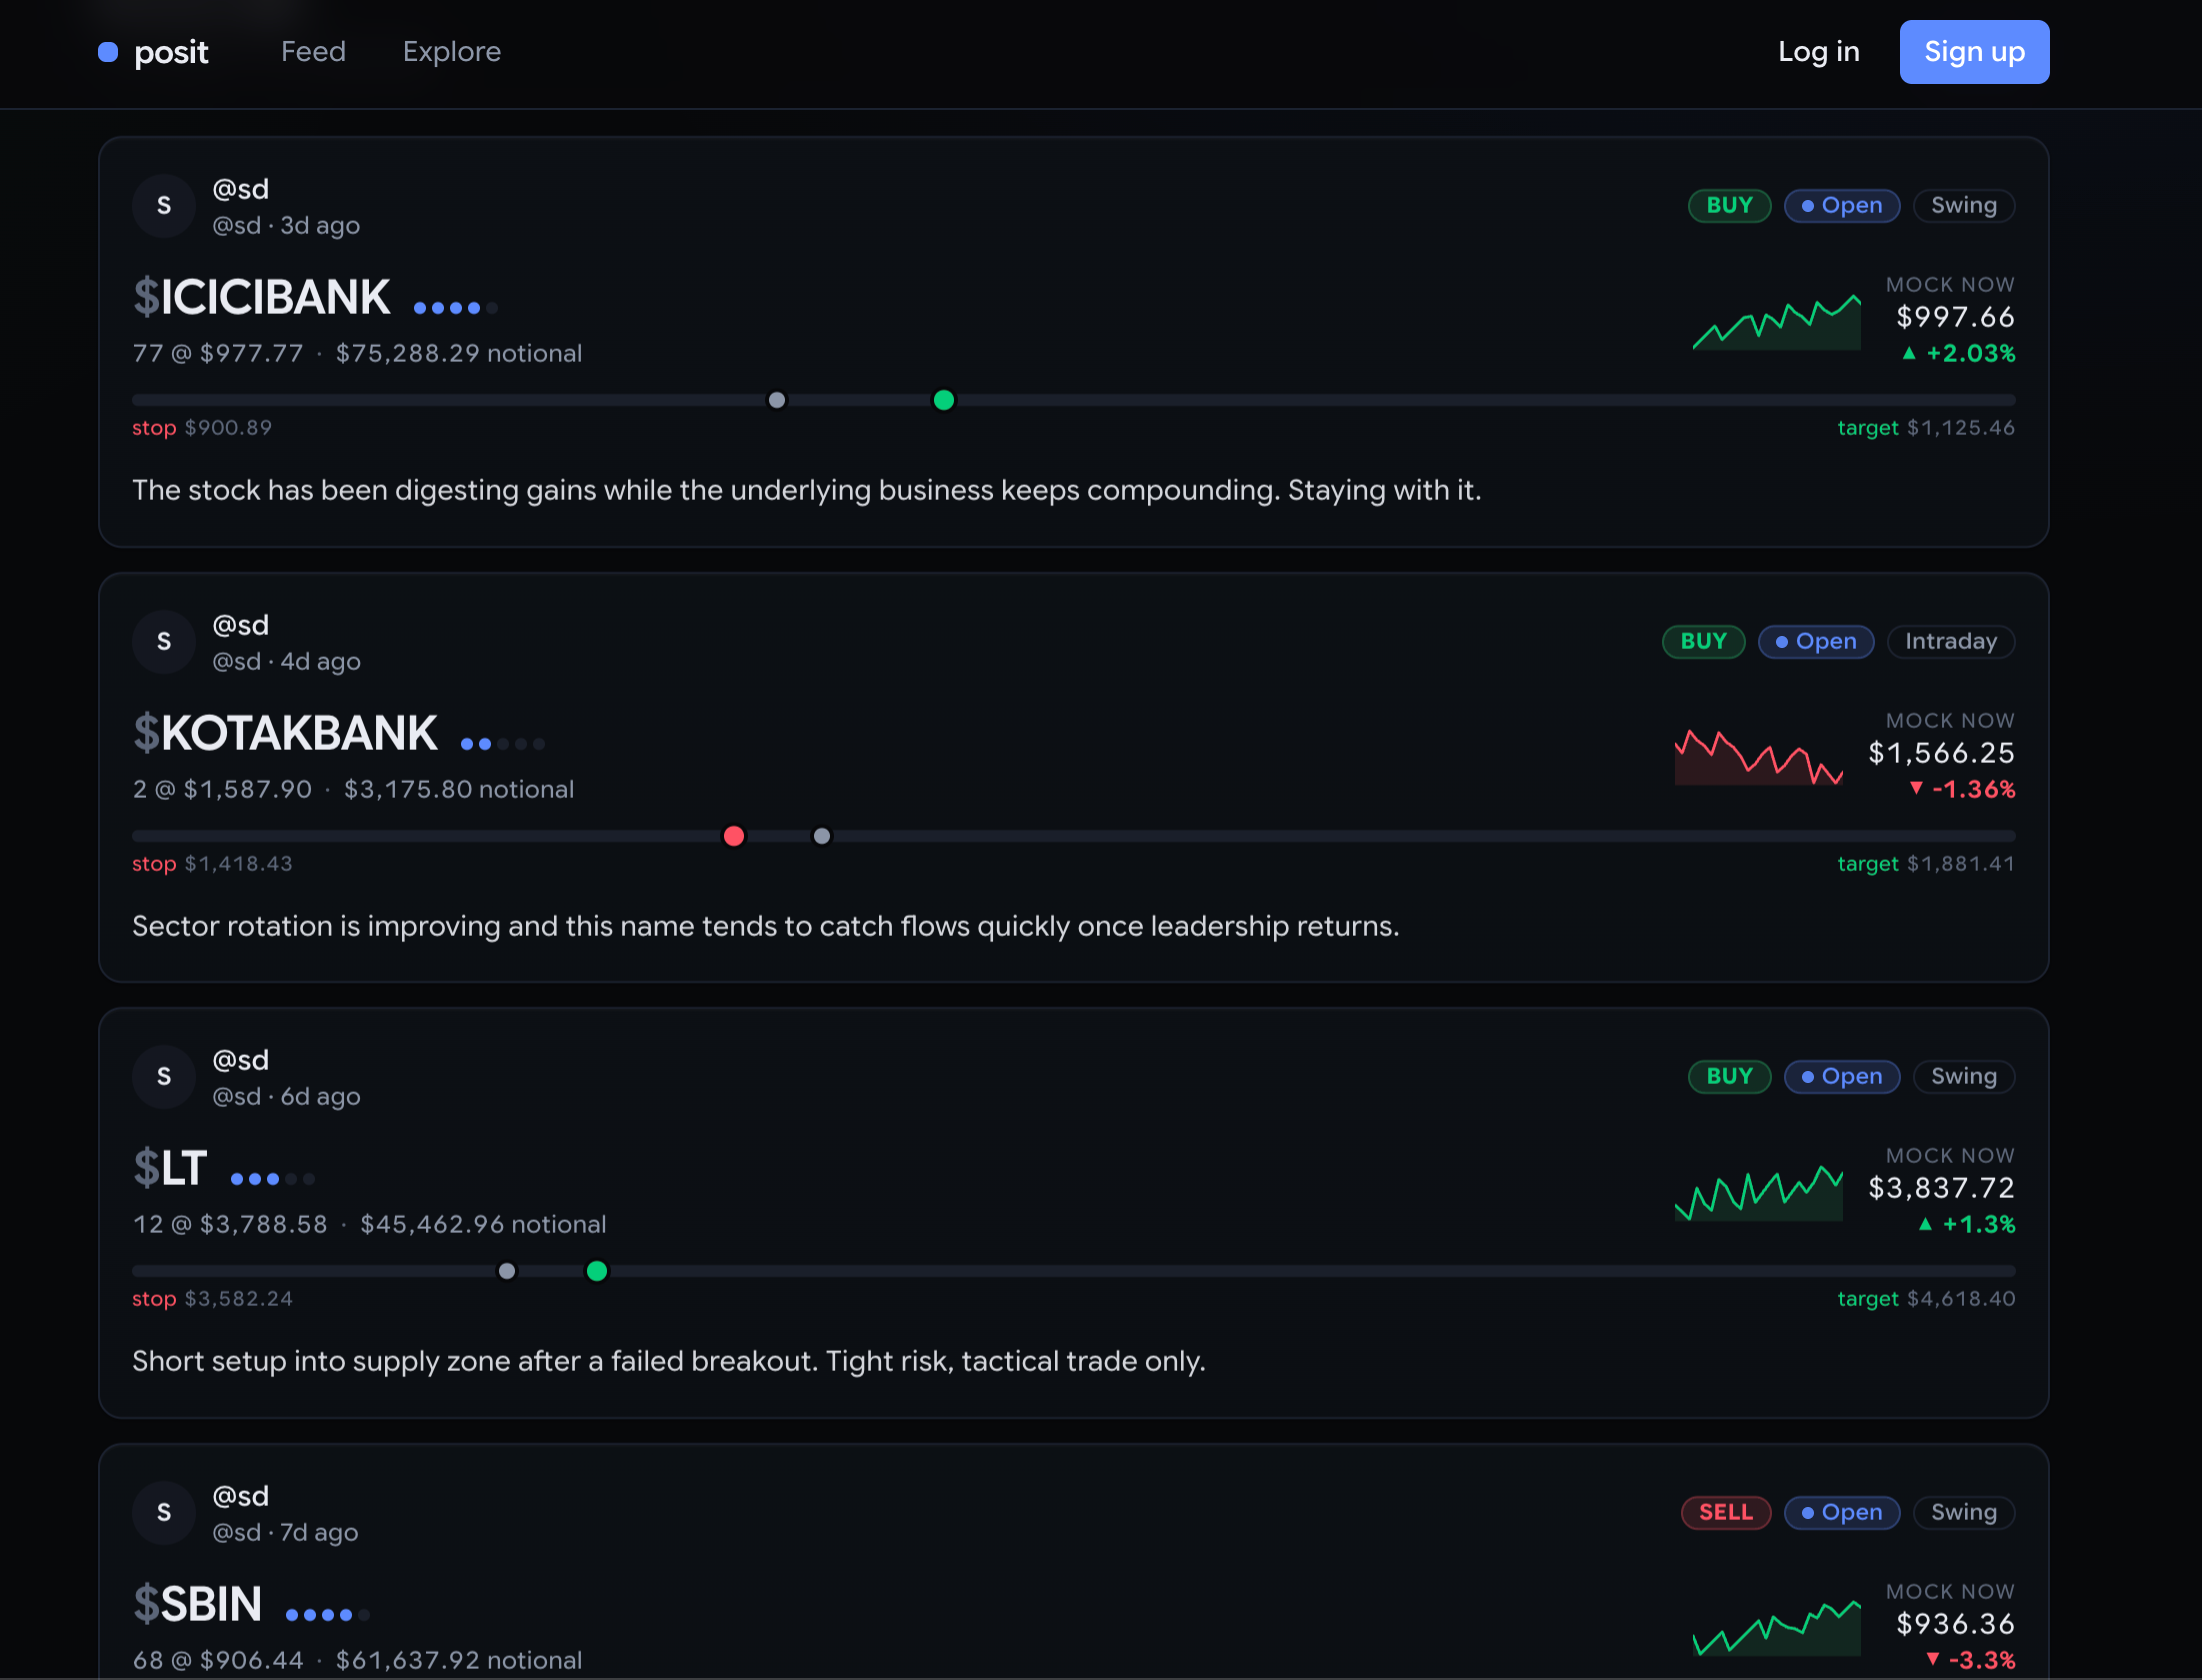Click the "Sector rotation is improving" note
2202x1680 pixels.
766,927
